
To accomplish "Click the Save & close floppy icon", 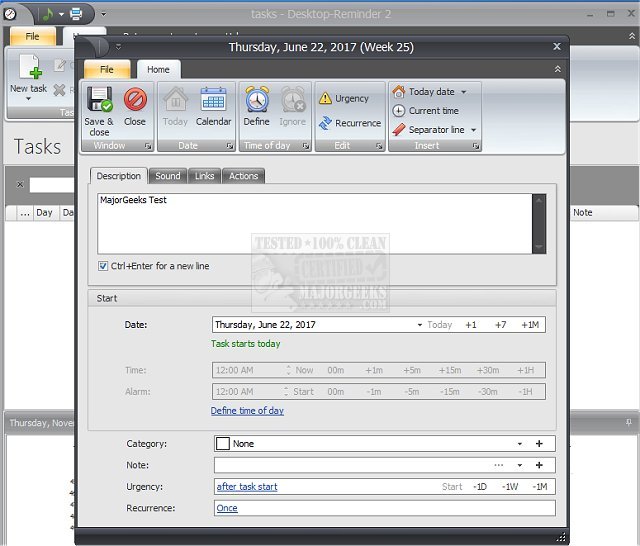I will click(x=99, y=99).
